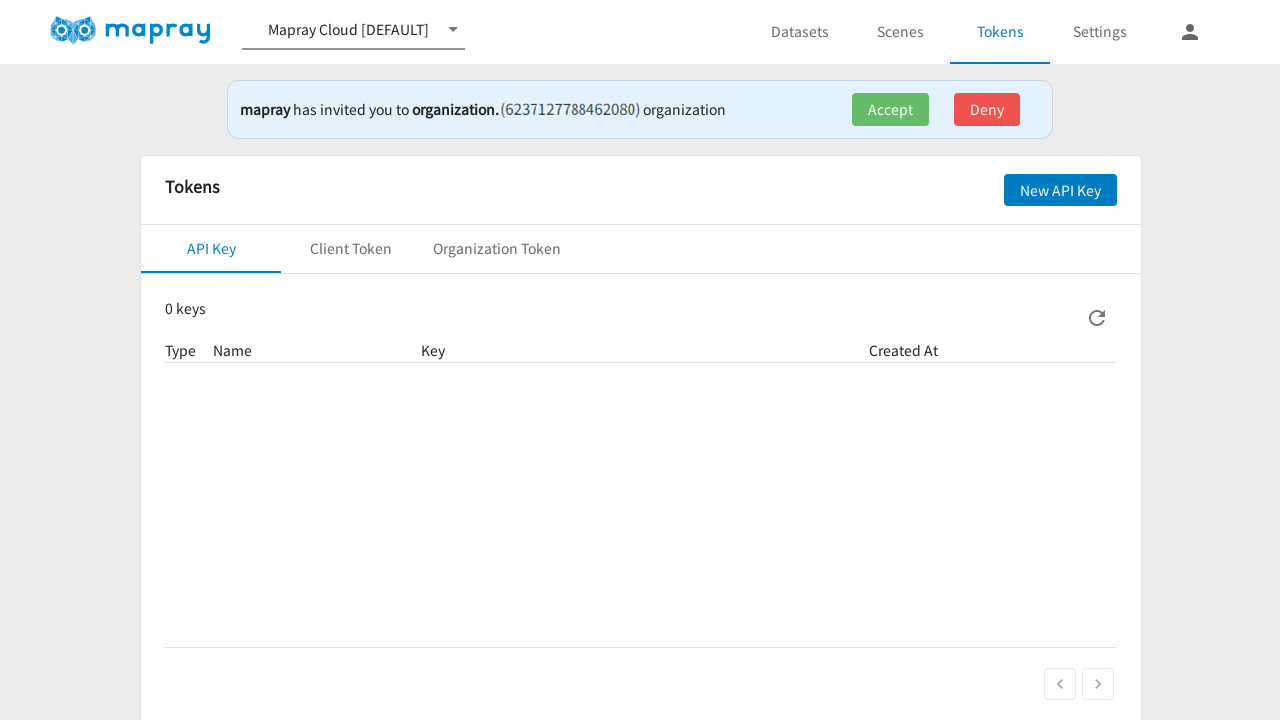
Task: Expand the organization dropdown arrow
Action: pyautogui.click(x=453, y=30)
